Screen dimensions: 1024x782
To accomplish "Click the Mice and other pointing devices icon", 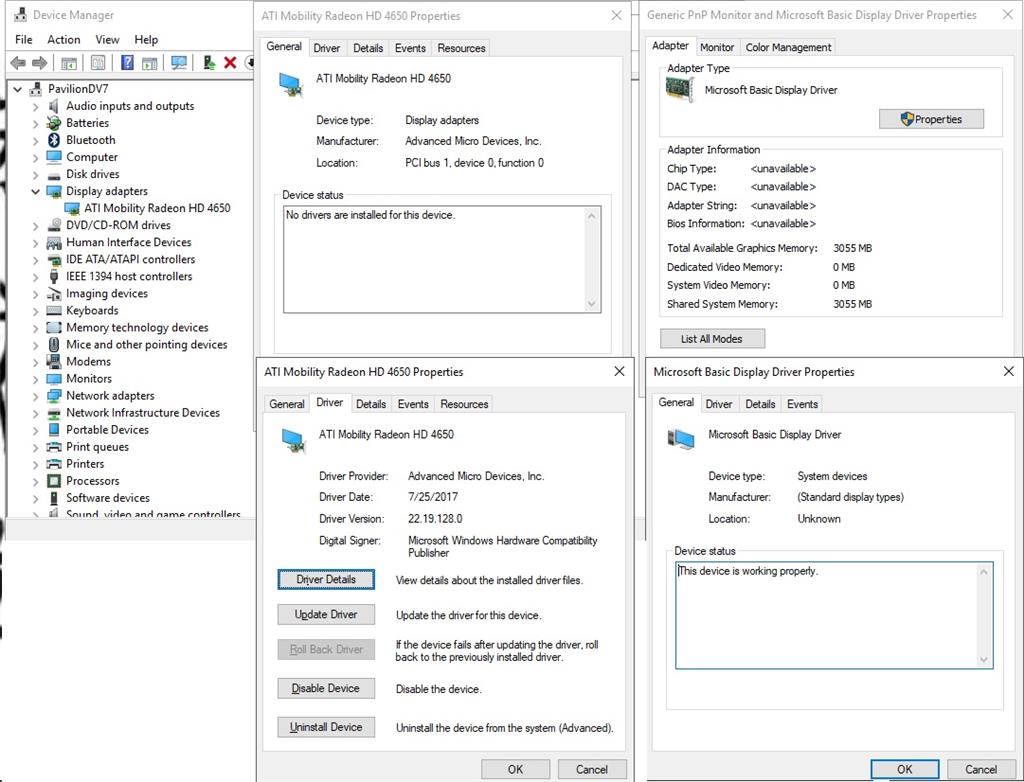I will click(x=54, y=344).
